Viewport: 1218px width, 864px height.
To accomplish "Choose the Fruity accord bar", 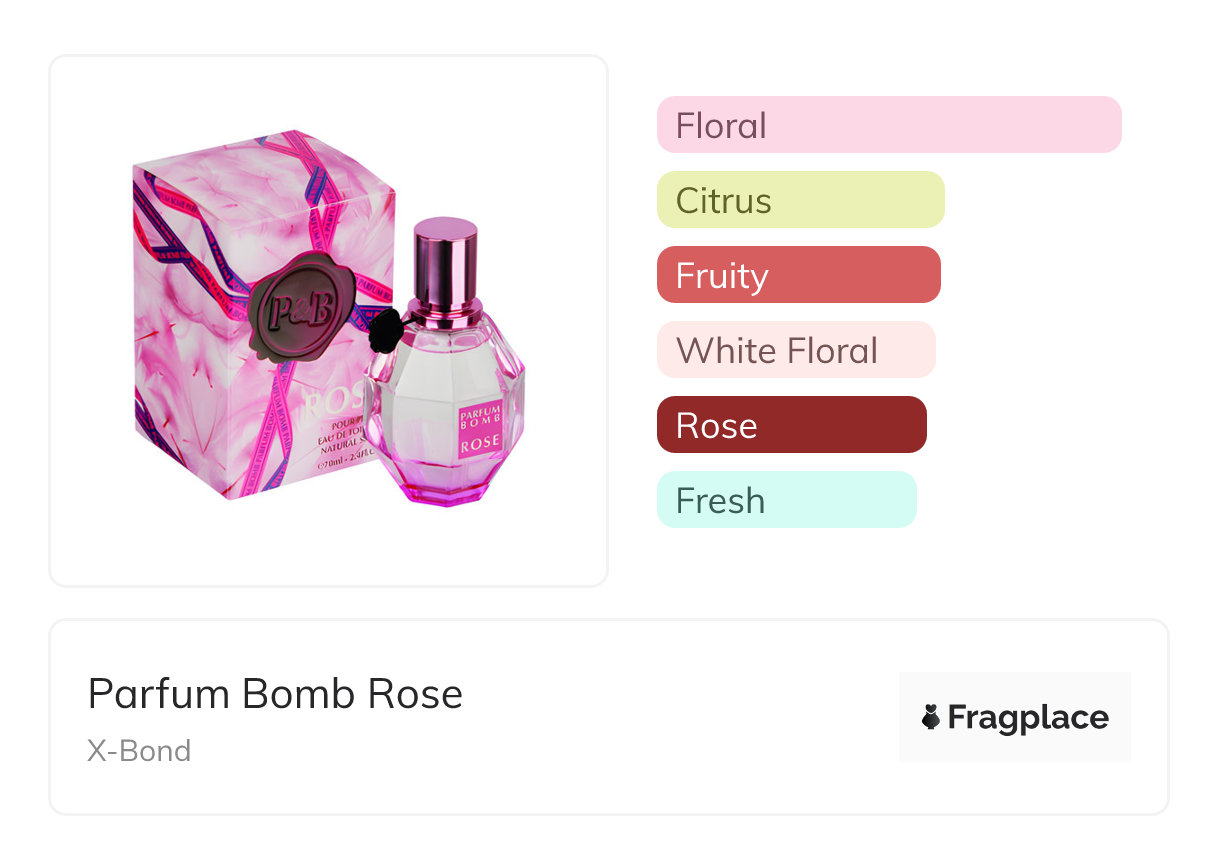I will [798, 275].
